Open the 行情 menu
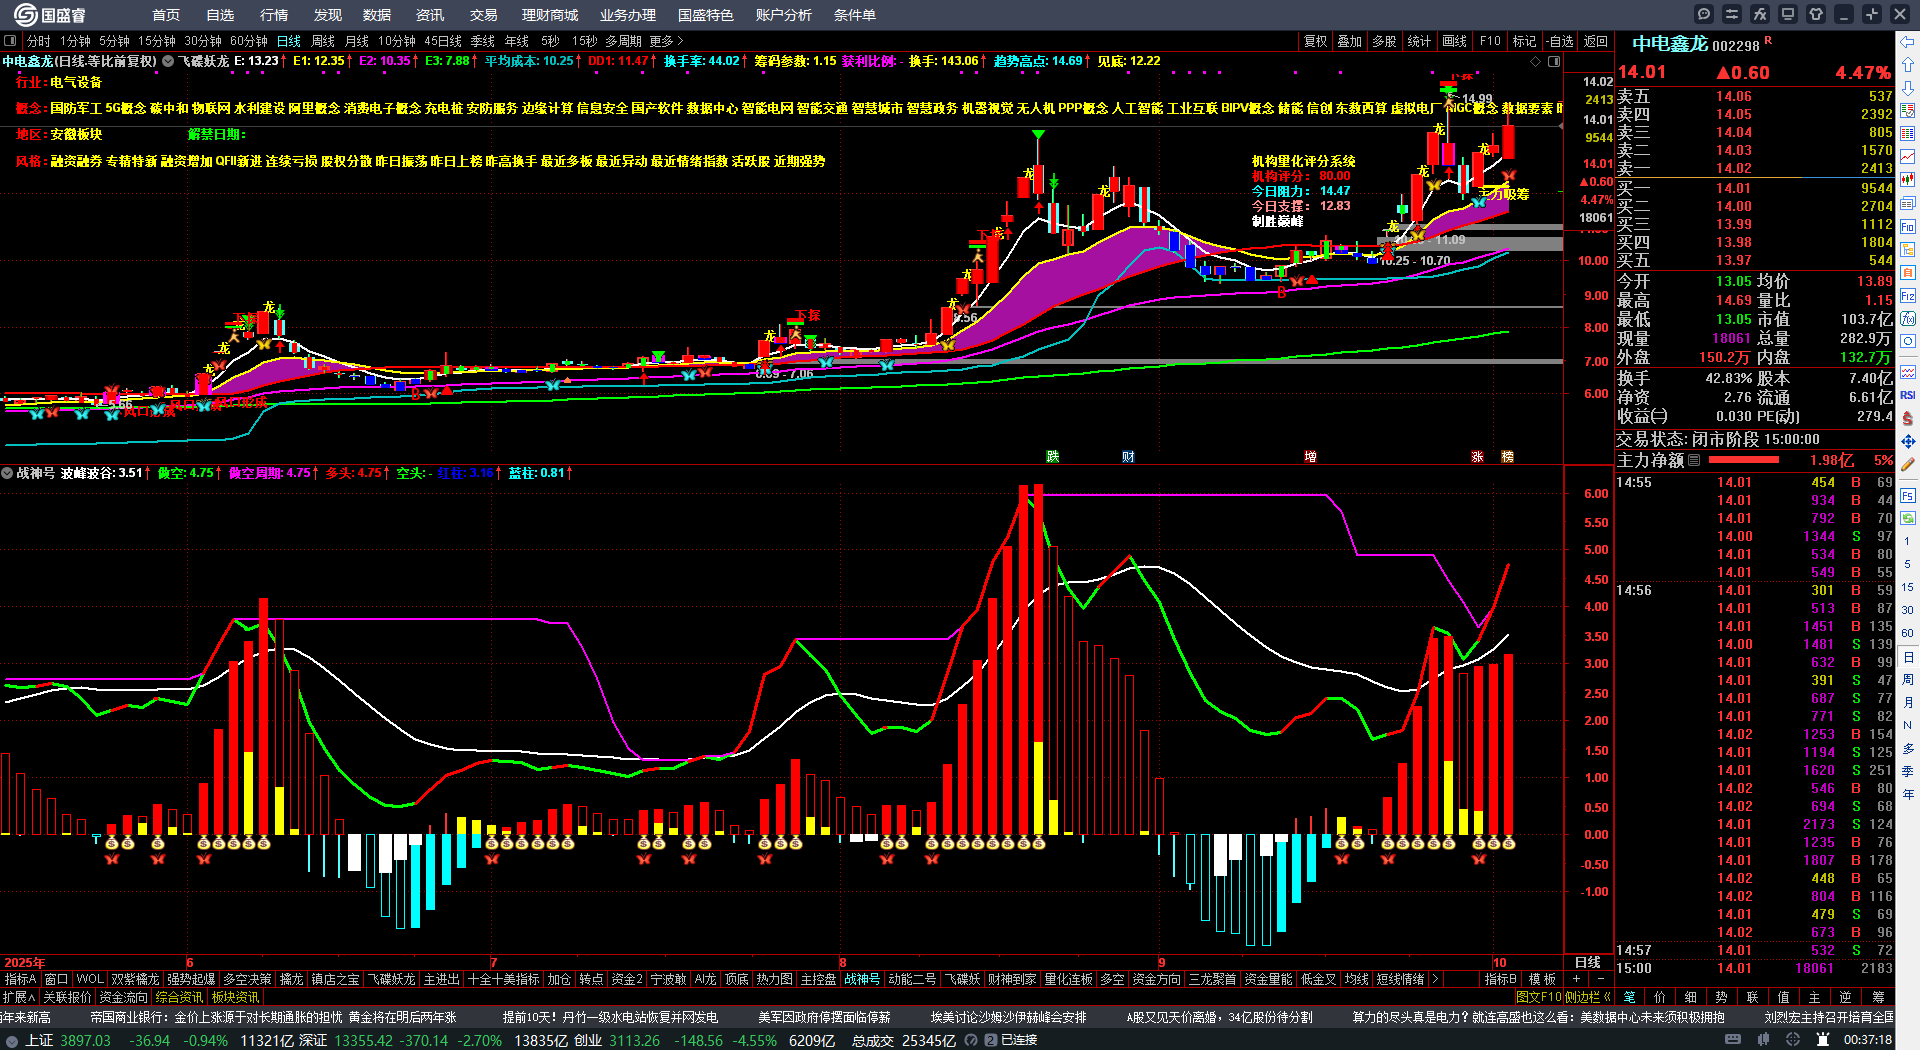 (274, 15)
